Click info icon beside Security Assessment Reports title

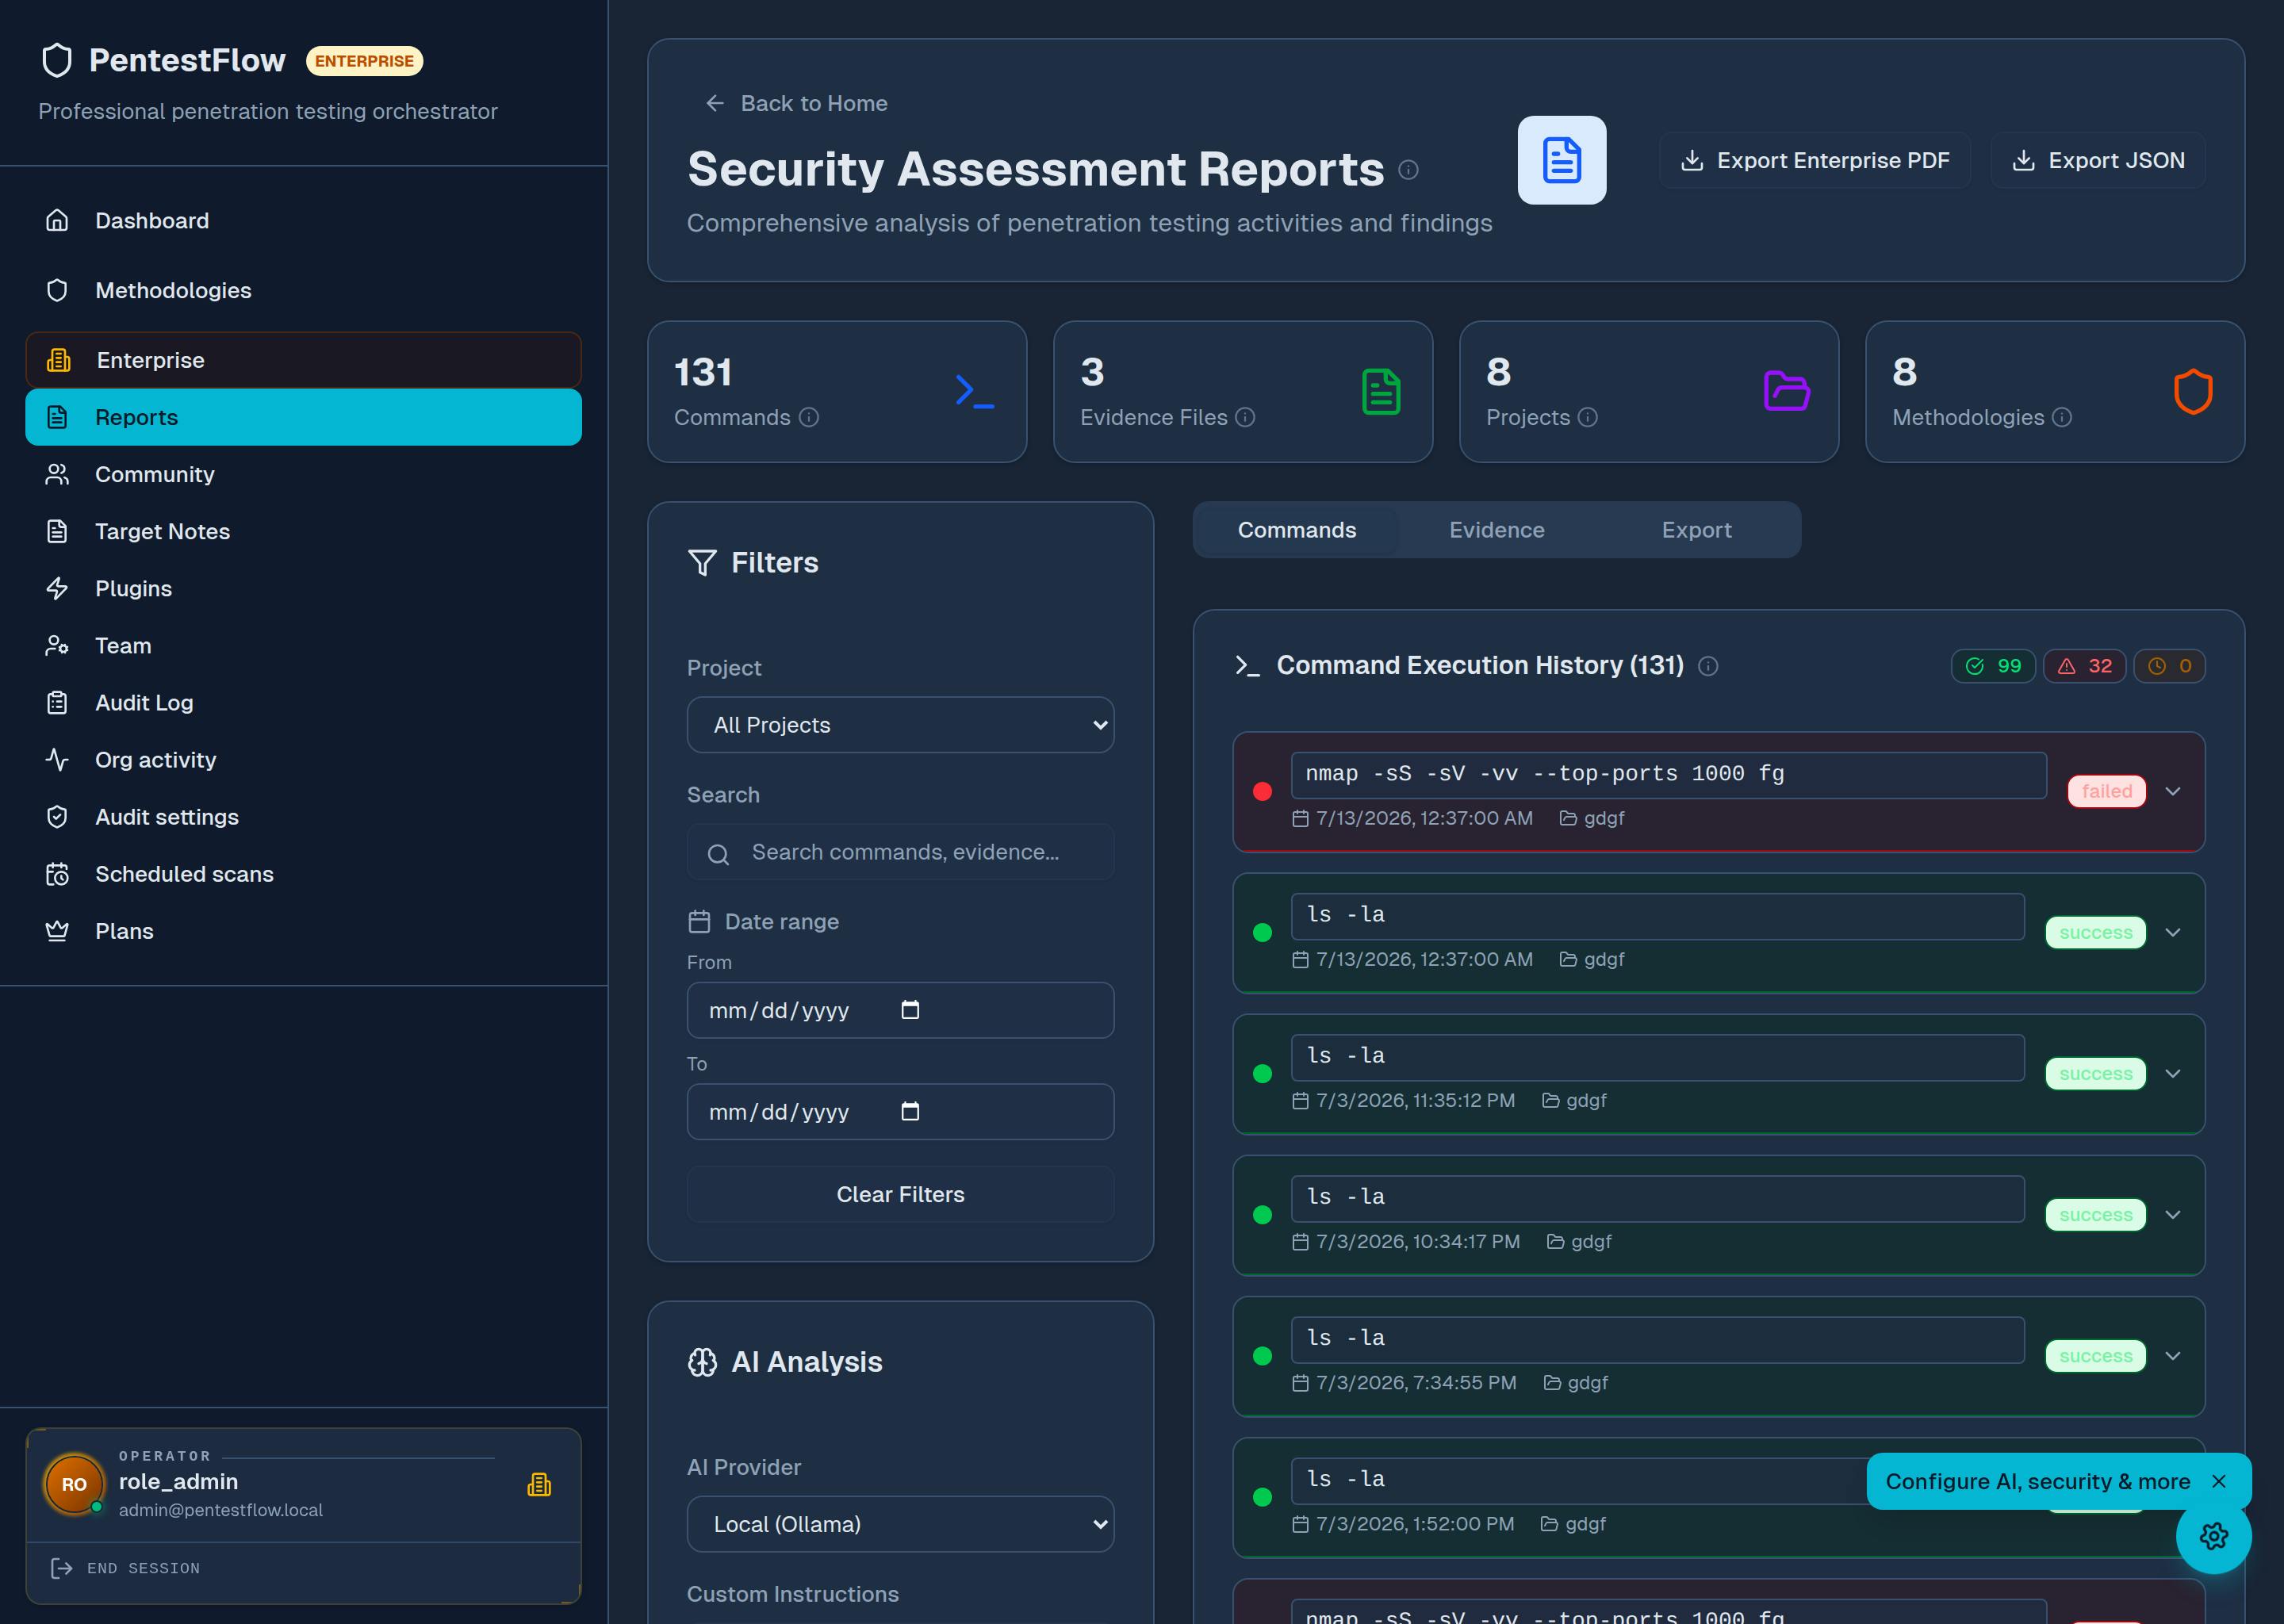1408,170
